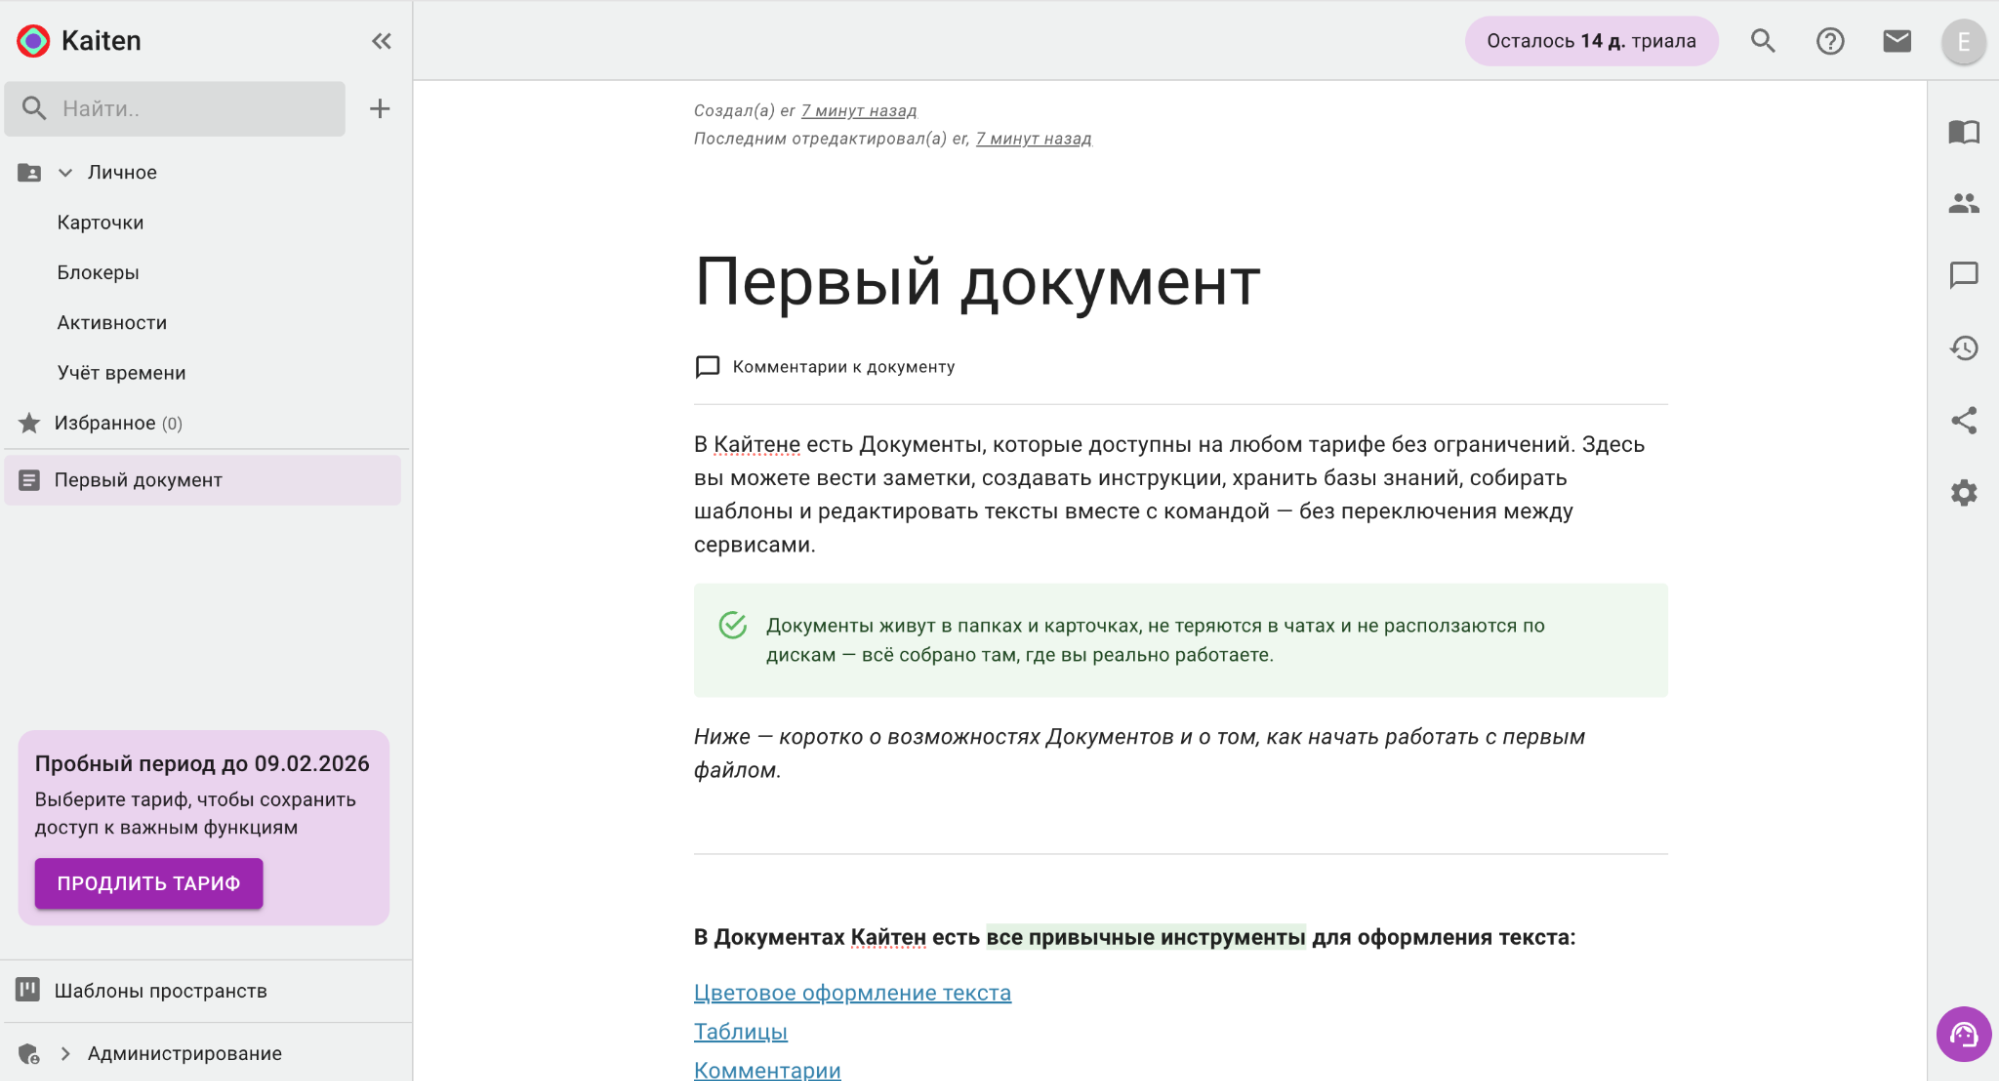Open the mail notifications icon
The height and width of the screenshot is (1082, 1999).
point(1897,41)
